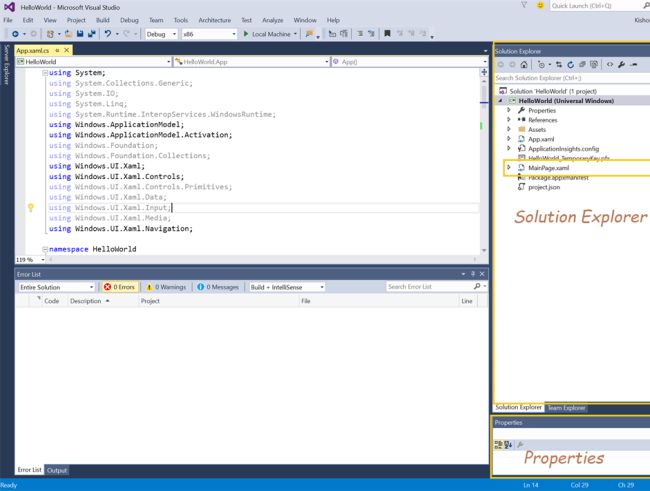Click the feedback smiley icon in title bar
This screenshot has width=650, height=491.
540,5
